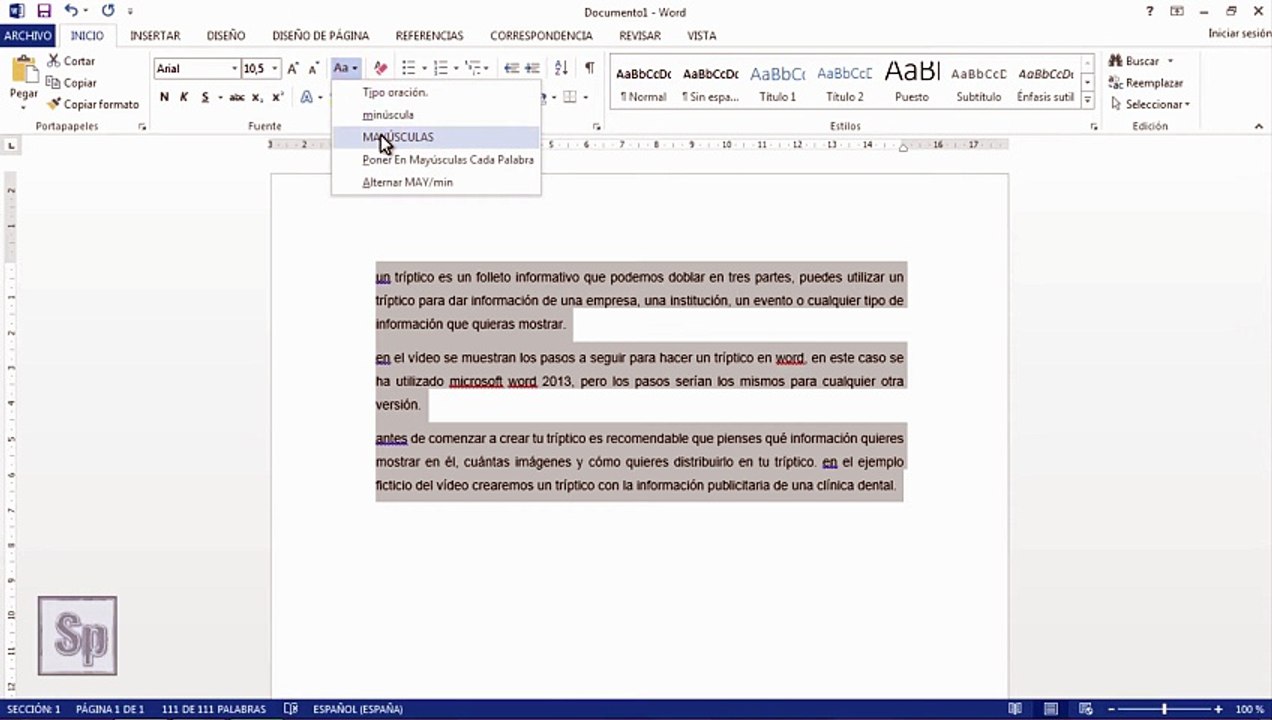Click Copiar in Portapapeles group
The height and width of the screenshot is (720, 1272).
tap(72, 83)
